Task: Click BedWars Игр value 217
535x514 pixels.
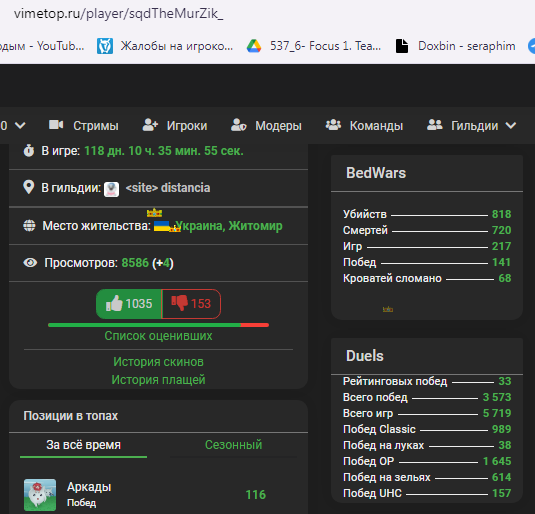Action: [501, 246]
